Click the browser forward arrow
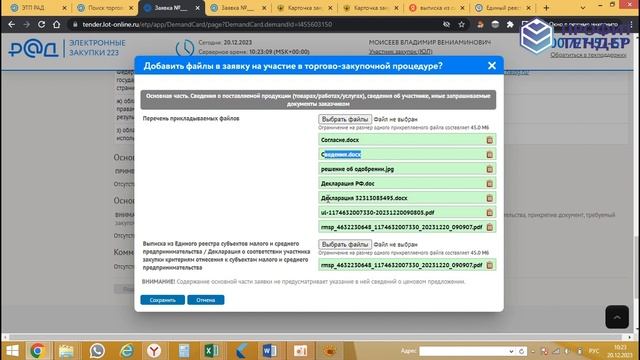The height and width of the screenshot is (360, 640). coord(27,24)
